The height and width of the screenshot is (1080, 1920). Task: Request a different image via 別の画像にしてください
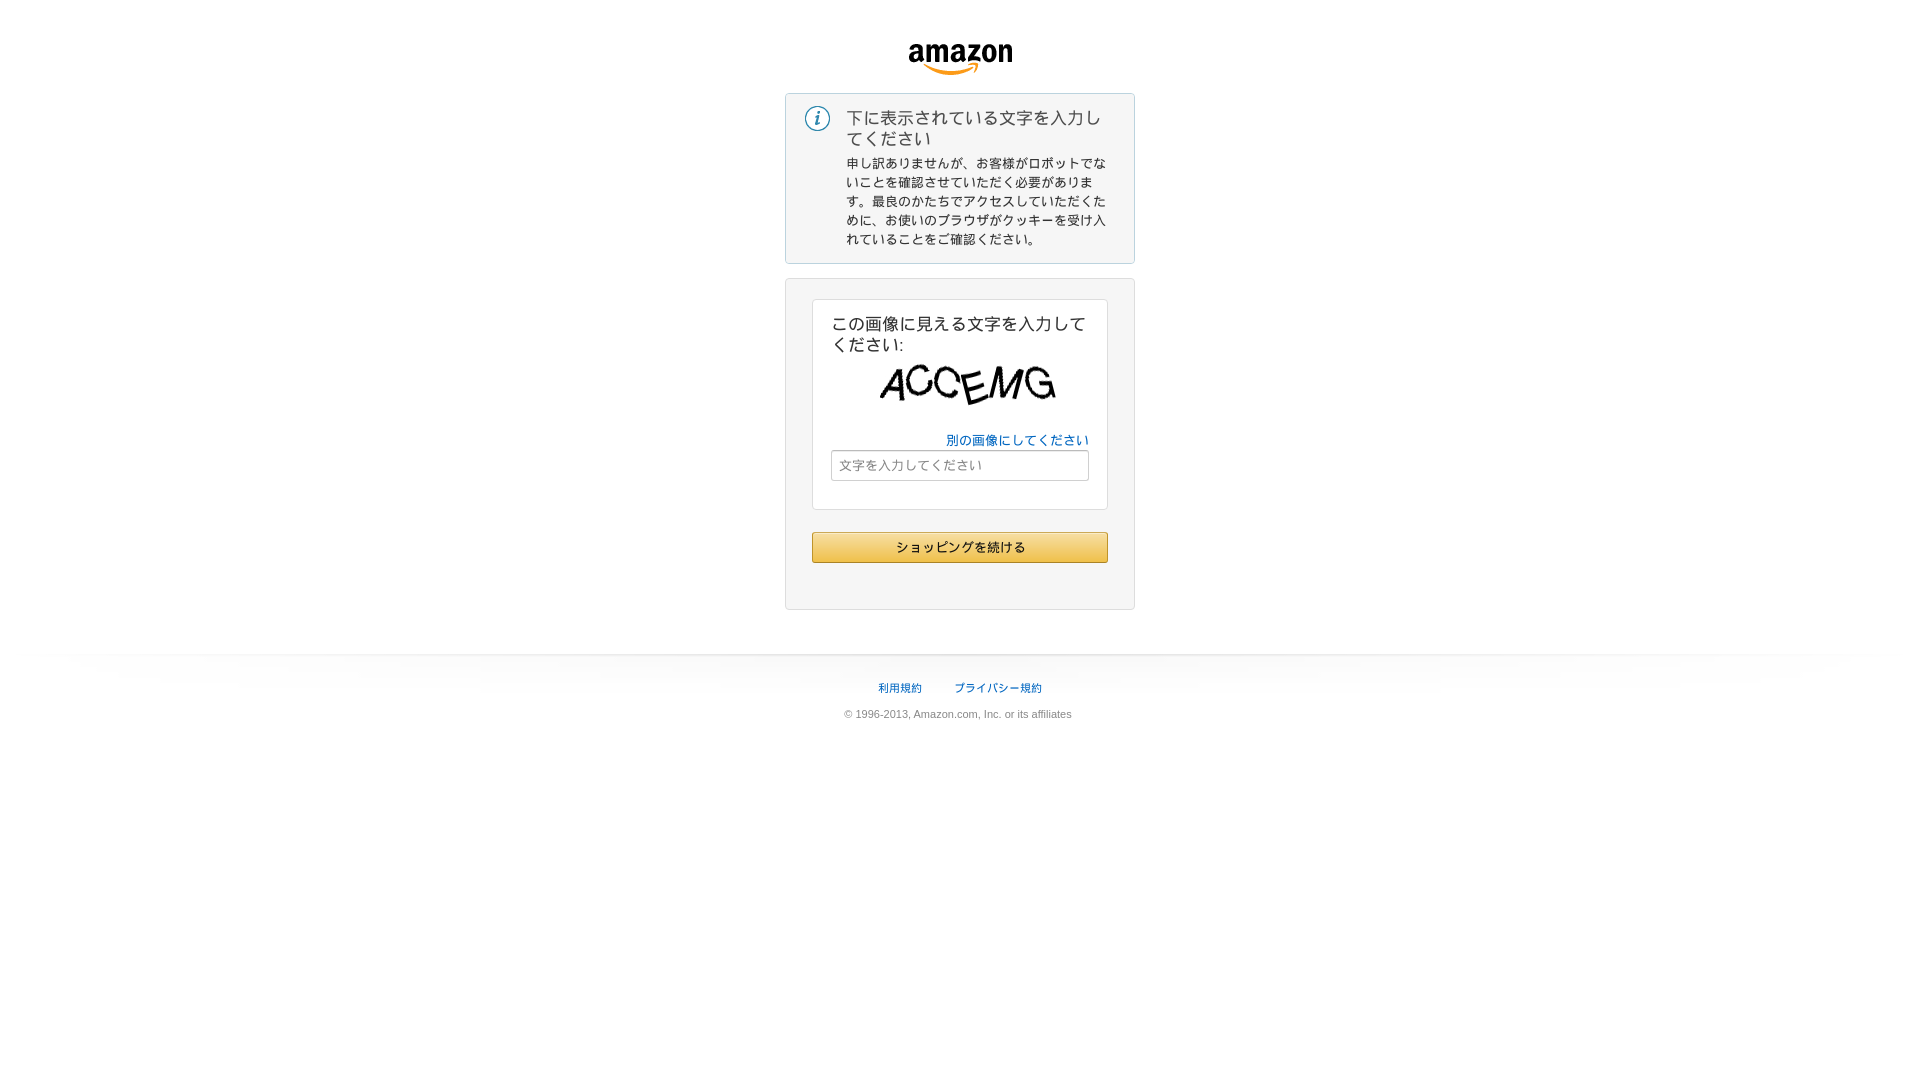click(x=1017, y=440)
